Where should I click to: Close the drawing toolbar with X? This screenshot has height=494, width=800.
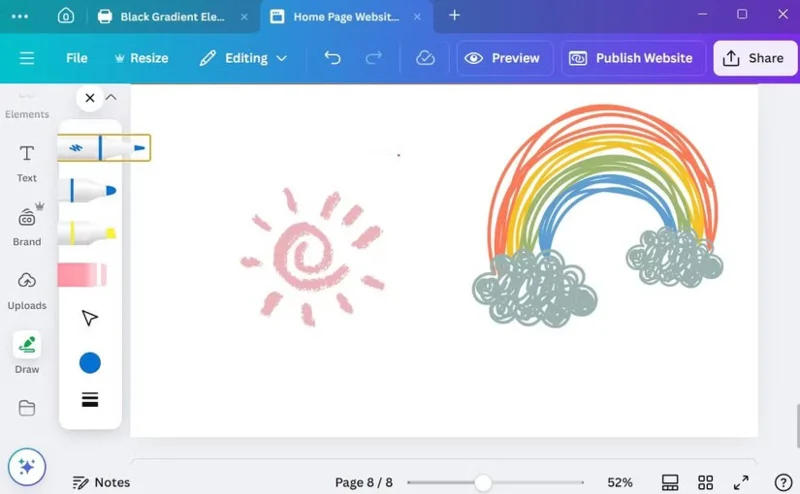click(90, 97)
